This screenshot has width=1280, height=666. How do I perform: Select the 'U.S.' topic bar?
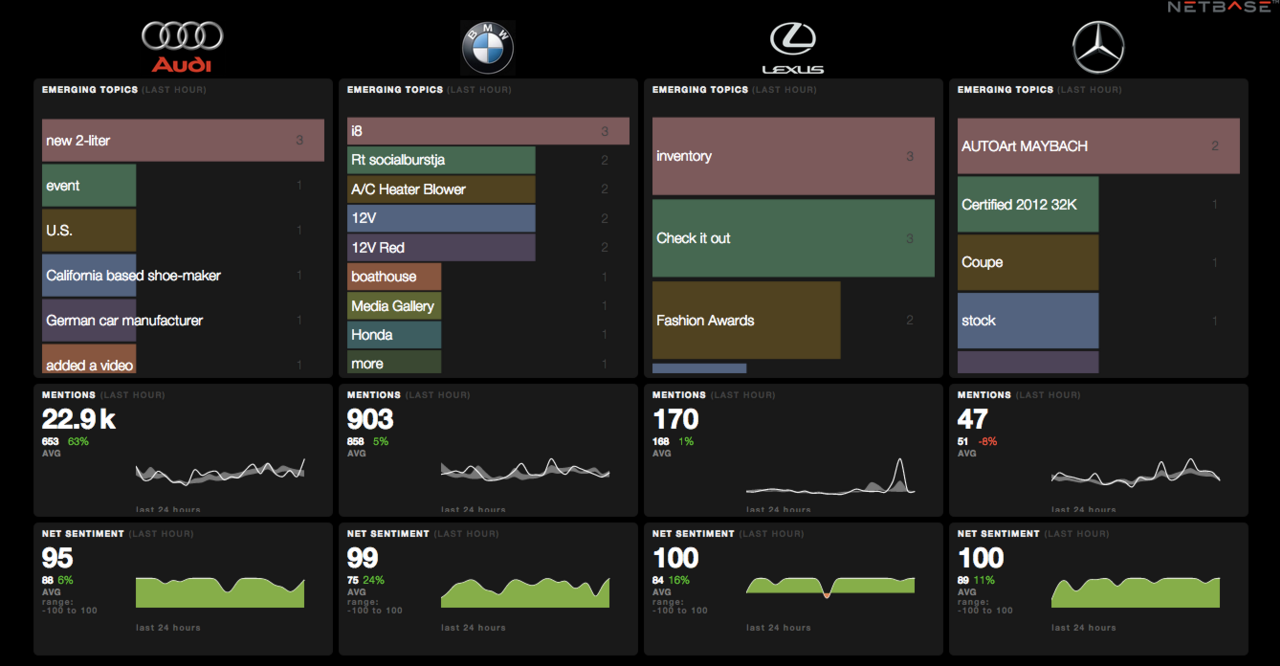pyautogui.click(x=89, y=230)
